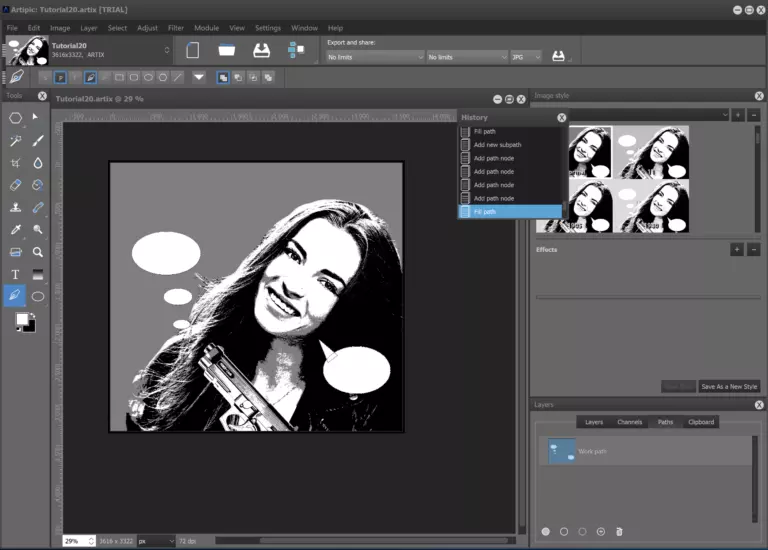768x550 pixels.
Task: Expand the first No limits dropdown
Action: (375, 58)
